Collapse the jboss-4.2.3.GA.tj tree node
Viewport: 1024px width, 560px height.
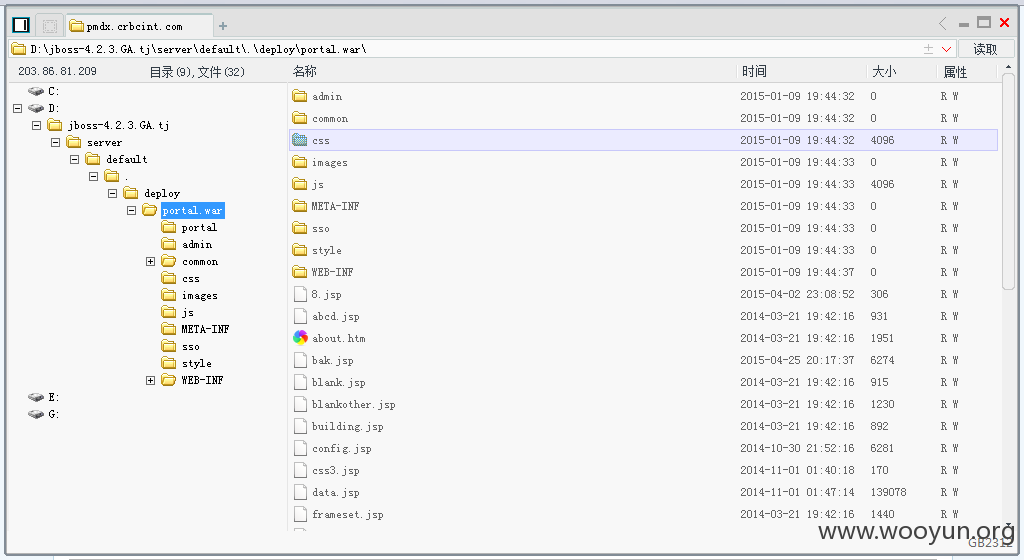(37, 125)
